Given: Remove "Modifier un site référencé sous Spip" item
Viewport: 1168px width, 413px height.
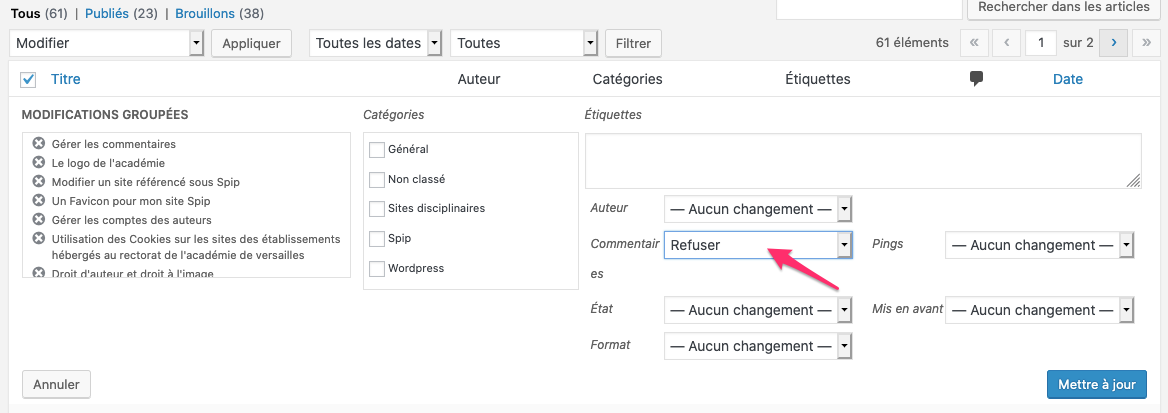Looking at the screenshot, I should click(39, 181).
